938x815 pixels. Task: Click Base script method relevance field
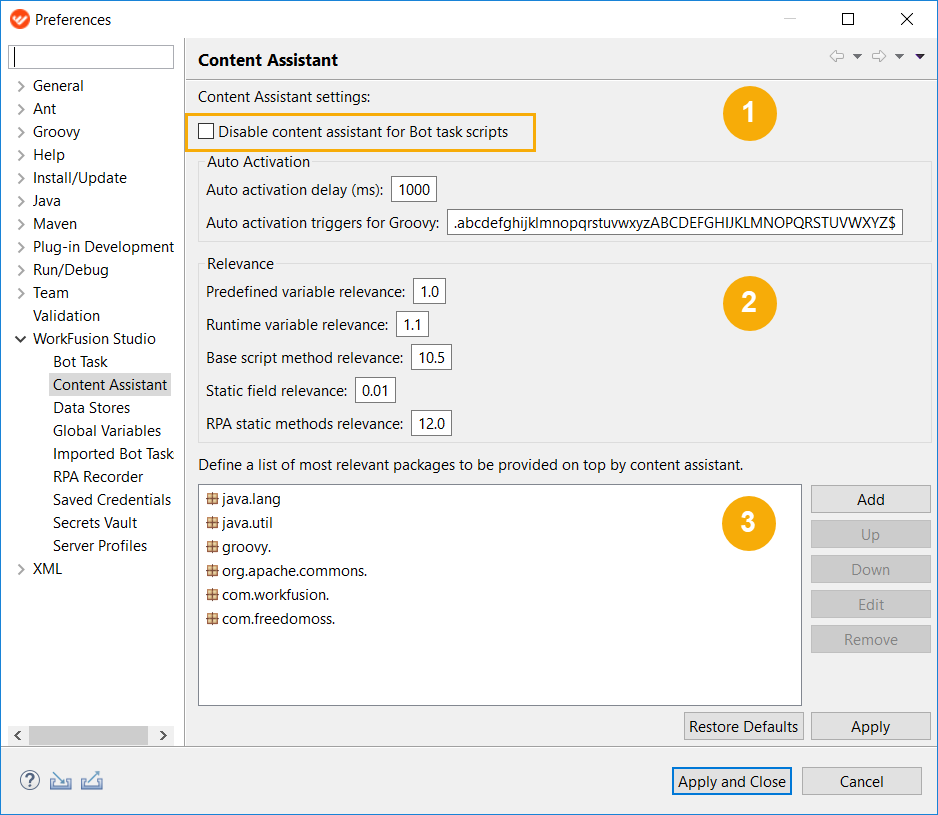coord(431,357)
